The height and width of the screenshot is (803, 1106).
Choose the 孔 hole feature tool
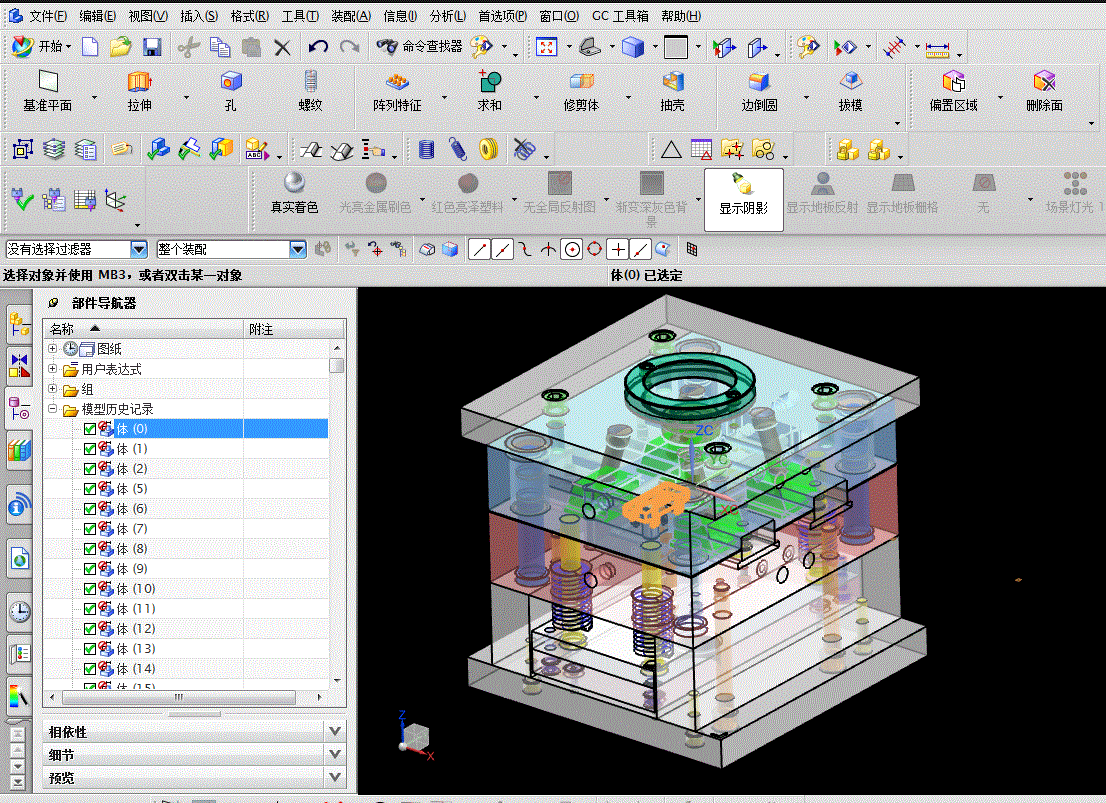[231, 92]
